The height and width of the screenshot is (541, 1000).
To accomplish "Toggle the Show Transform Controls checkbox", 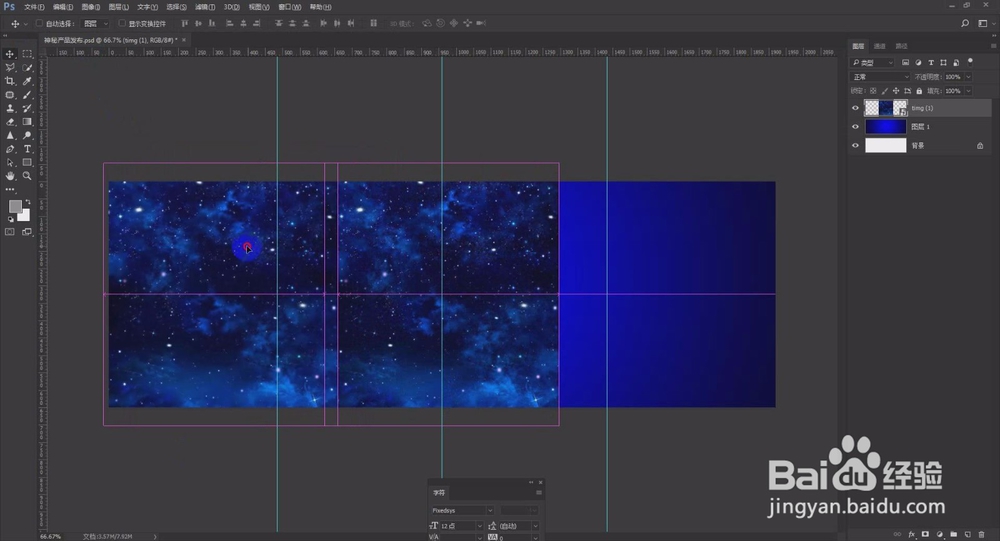I will point(122,24).
